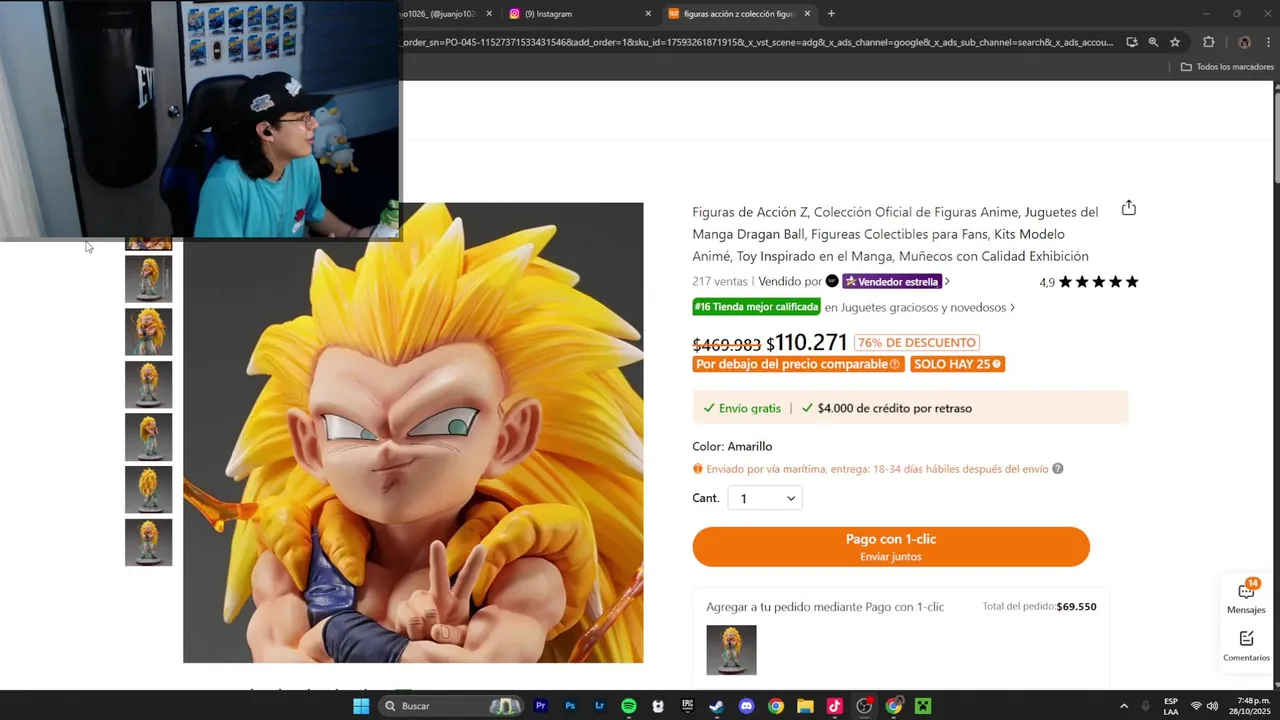Open Epic Games launcher from taskbar
The image size is (1280, 720).
(687, 706)
